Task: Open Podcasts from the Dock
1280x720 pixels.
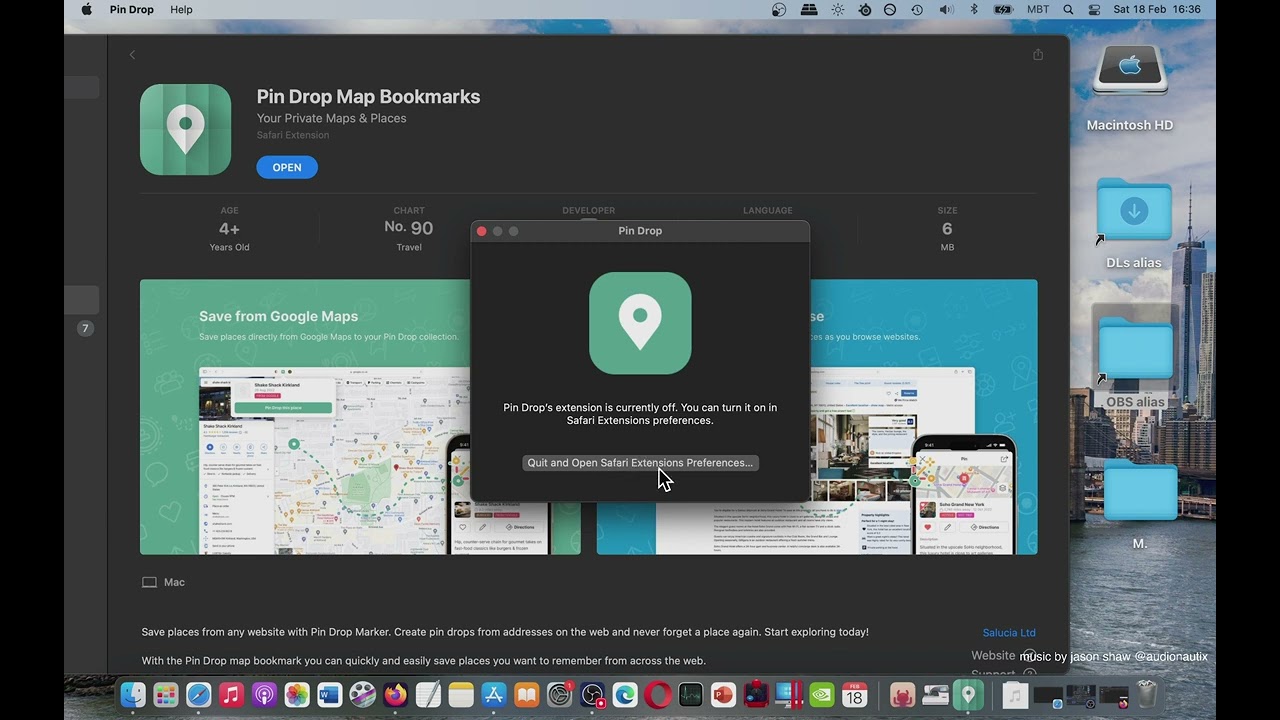Action: [x=264, y=695]
